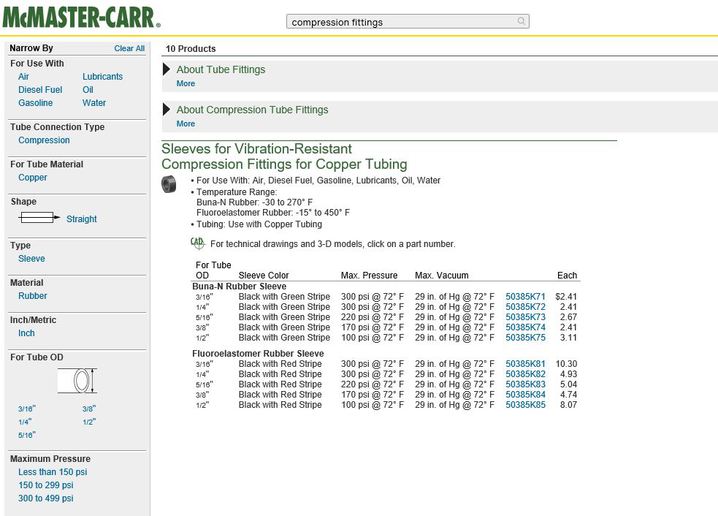Click the search magnifier icon
The width and height of the screenshot is (718, 516).
click(x=521, y=21)
